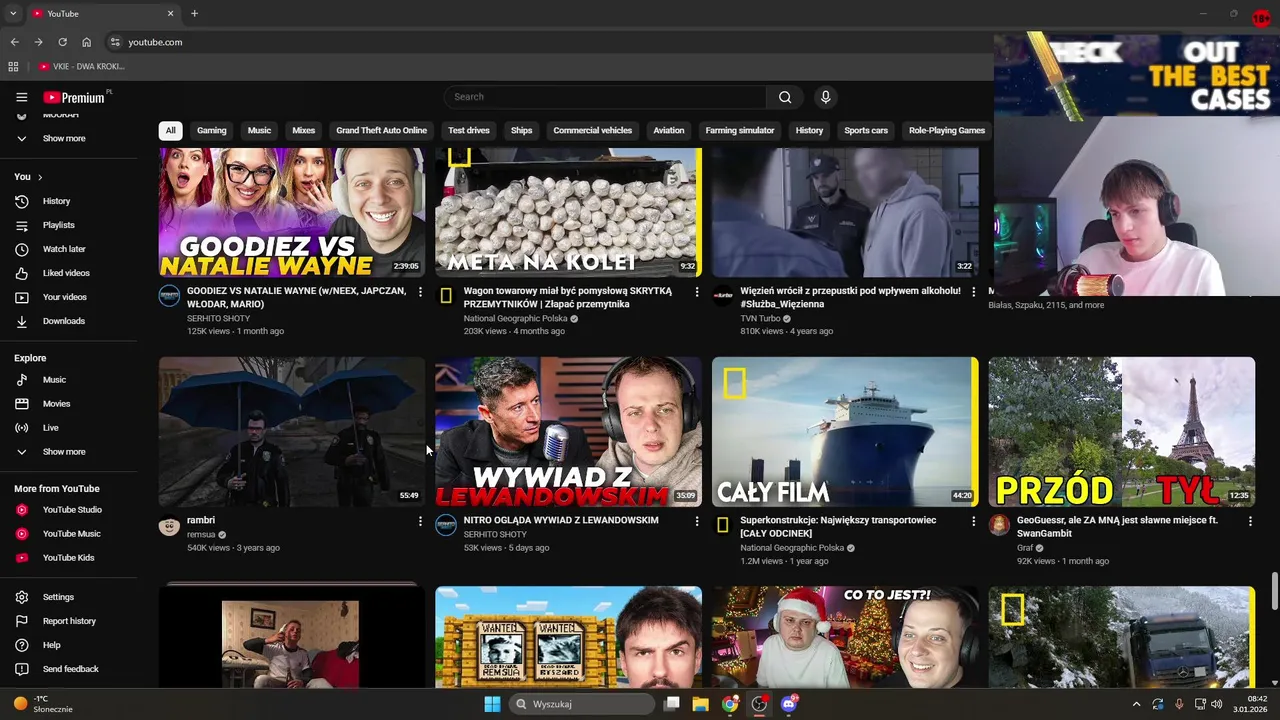The image size is (1280, 720).
Task: Select the Music filter chip
Action: click(x=259, y=130)
